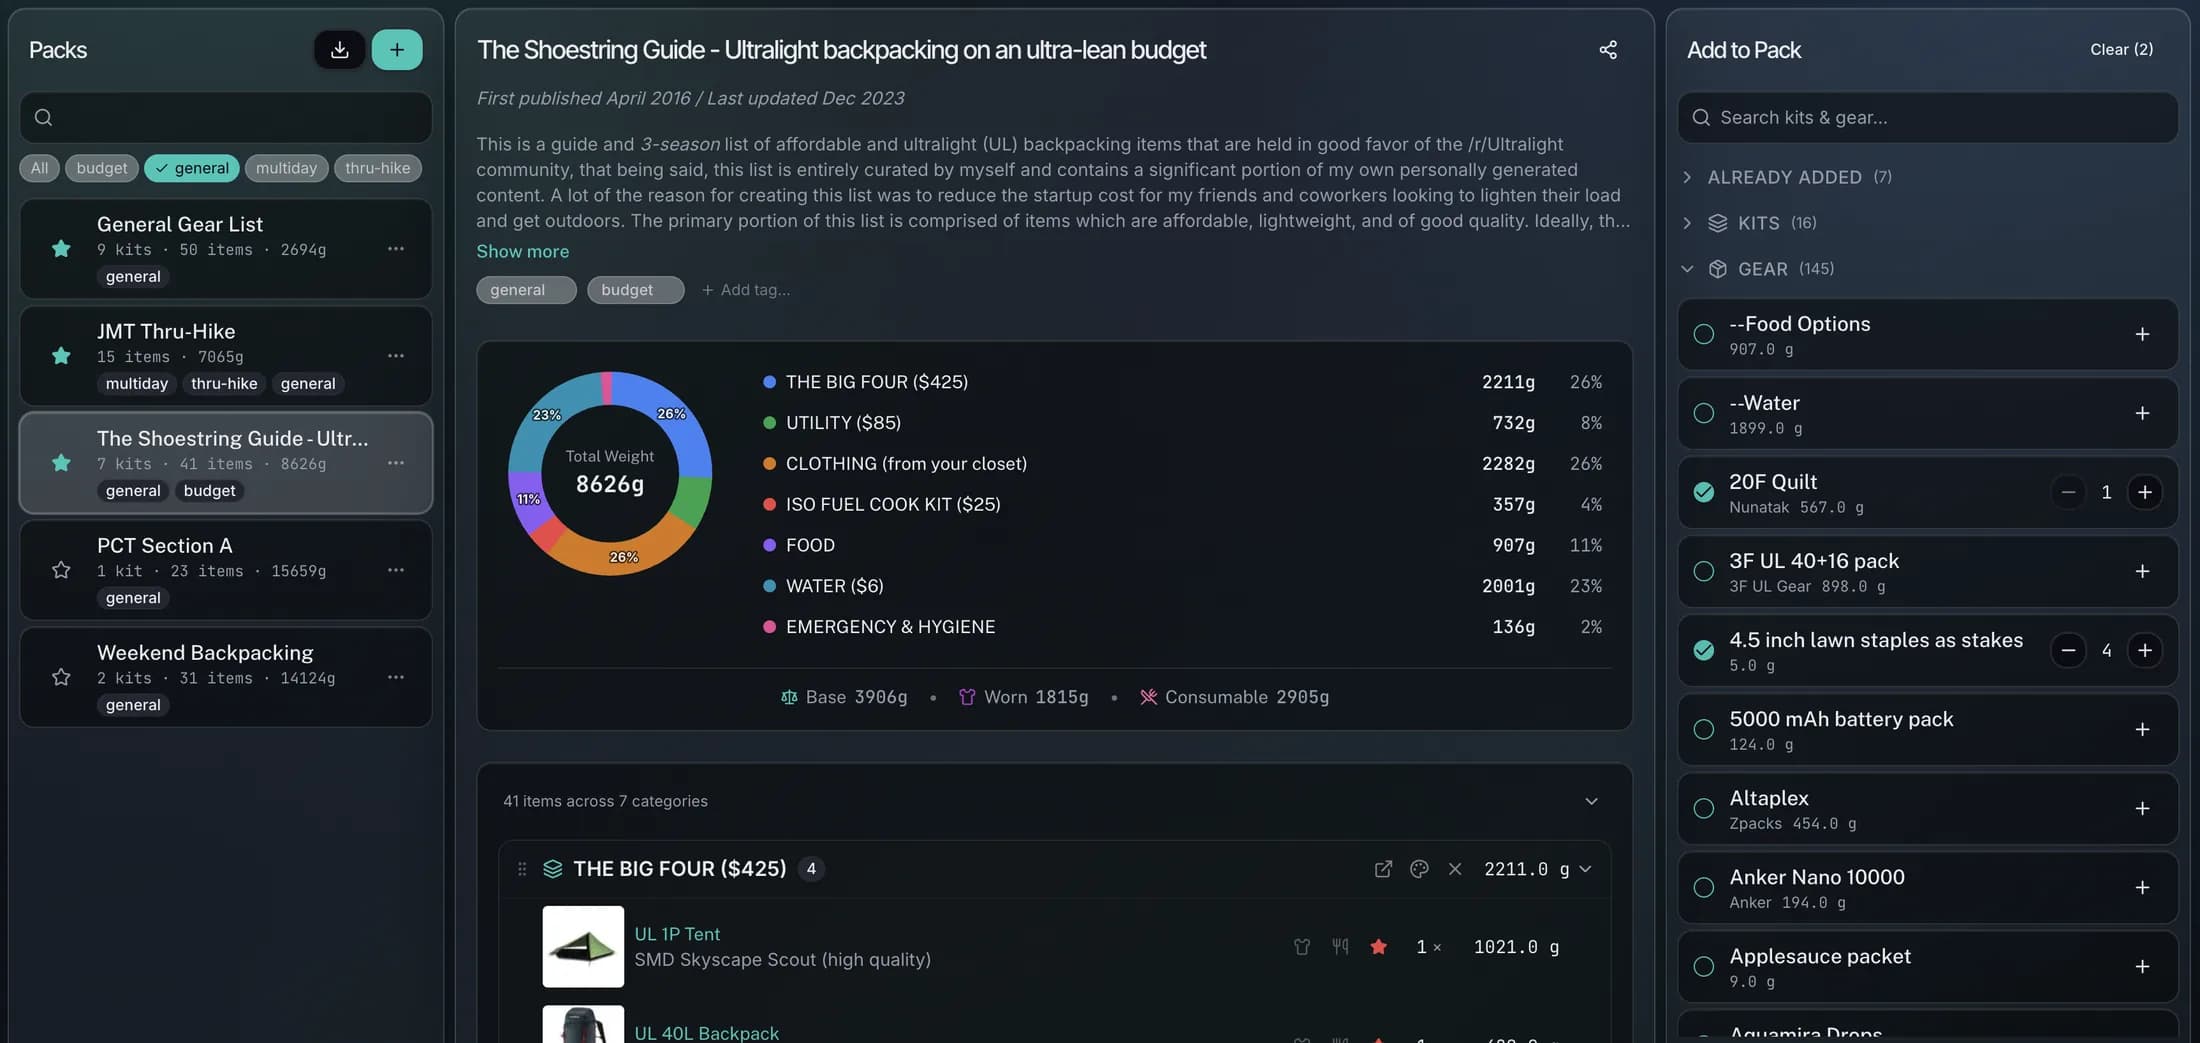
Task: Add Applesauce packet with plus
Action: click(x=2142, y=966)
